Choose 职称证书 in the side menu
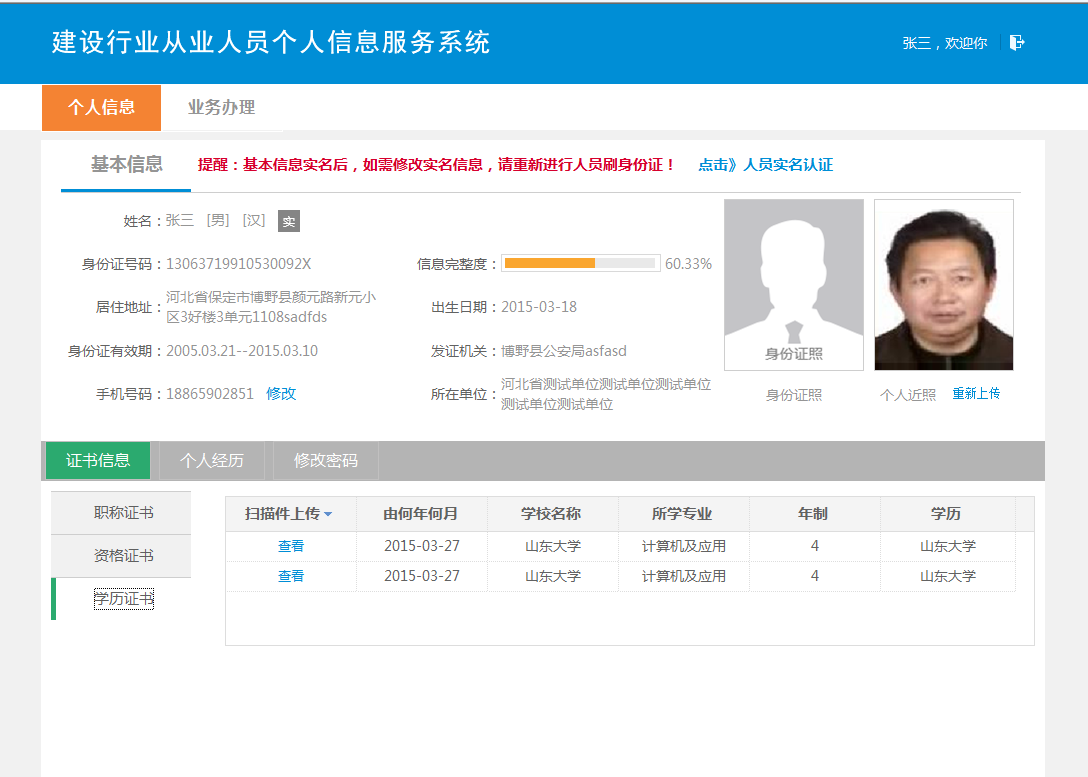The image size is (1088, 777). pyautogui.click(x=121, y=513)
